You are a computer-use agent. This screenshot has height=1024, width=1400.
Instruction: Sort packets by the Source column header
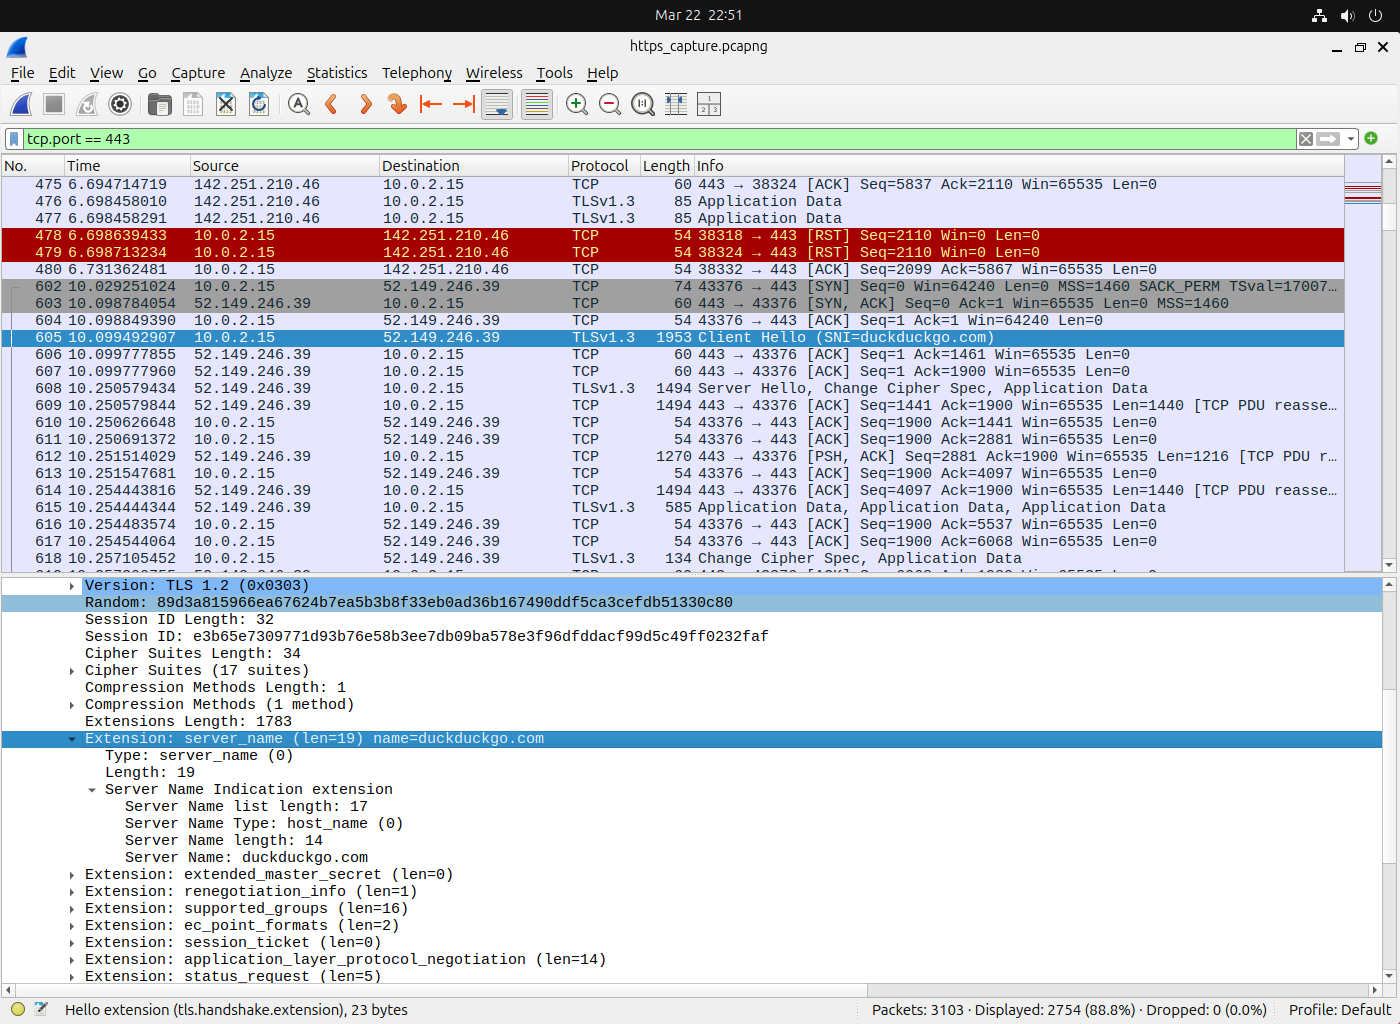(284, 166)
